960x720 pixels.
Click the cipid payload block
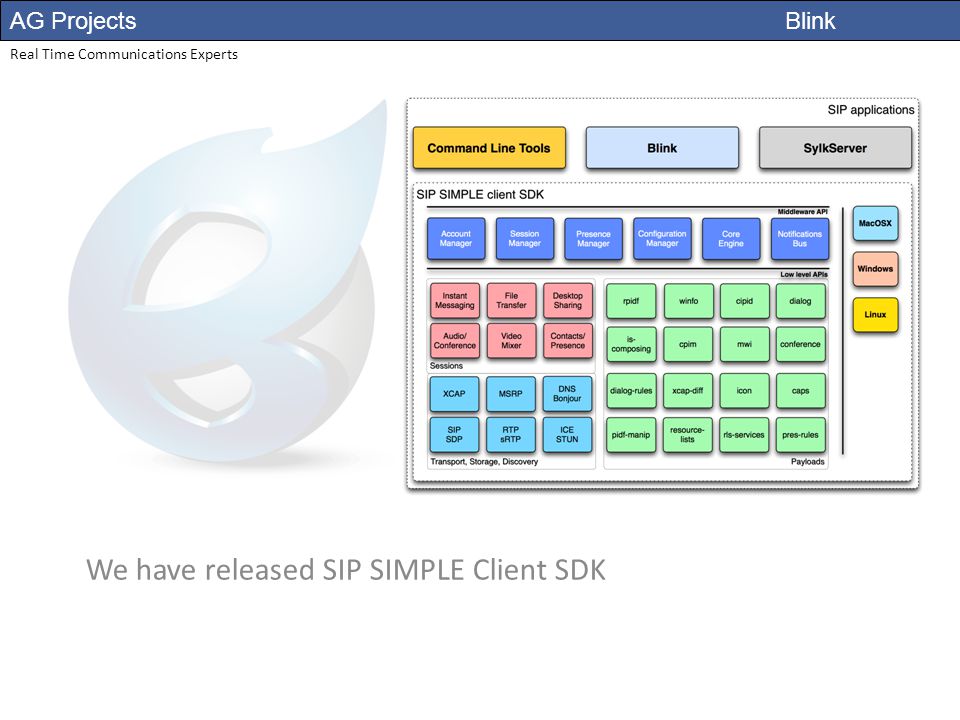coord(744,301)
